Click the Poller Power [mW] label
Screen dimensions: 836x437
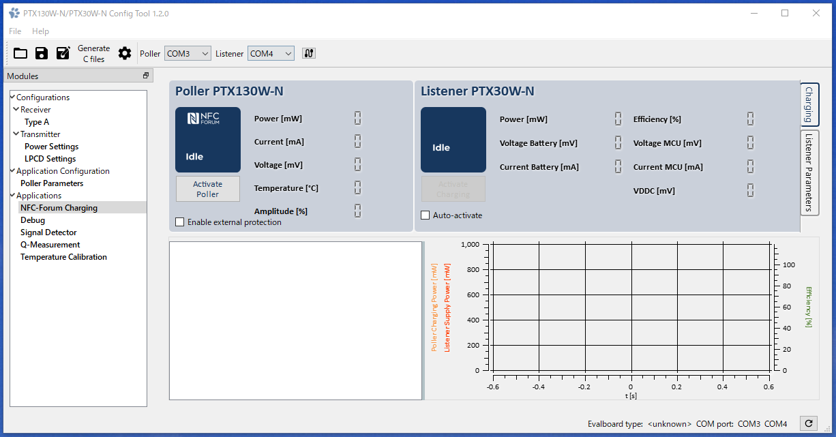278,118
